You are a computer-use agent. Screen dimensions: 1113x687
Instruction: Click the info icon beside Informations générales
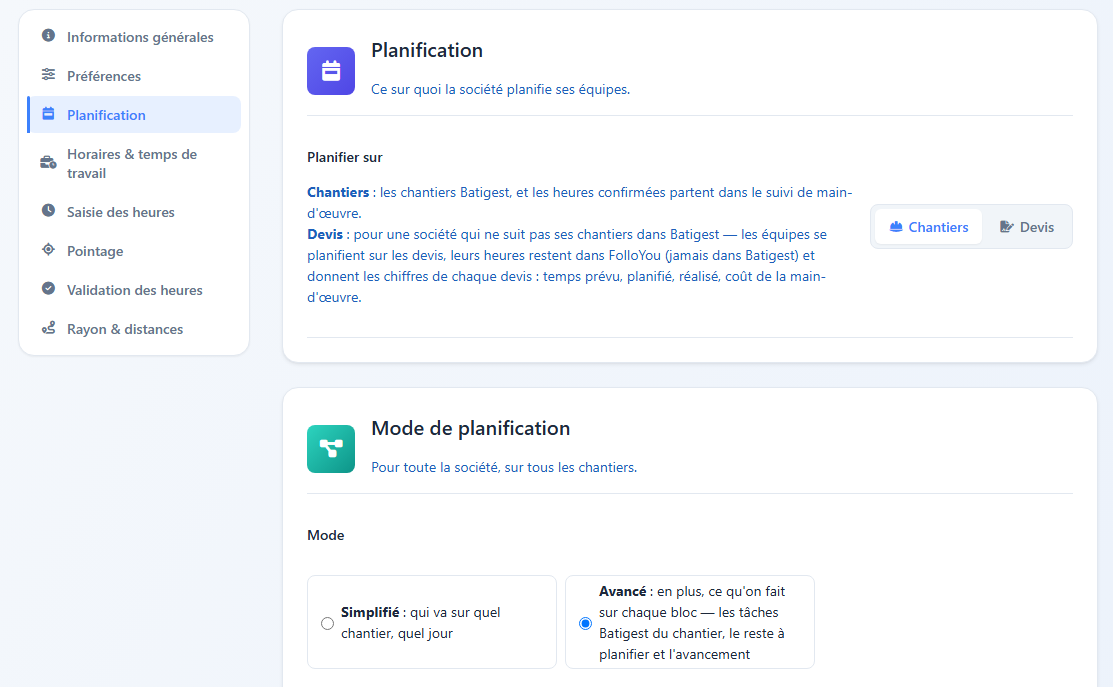(48, 35)
